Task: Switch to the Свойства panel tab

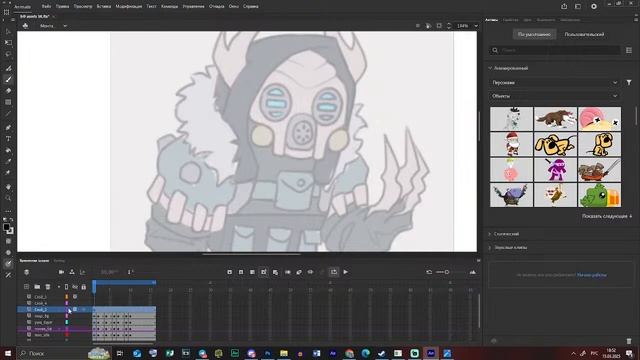Action: pos(510,20)
